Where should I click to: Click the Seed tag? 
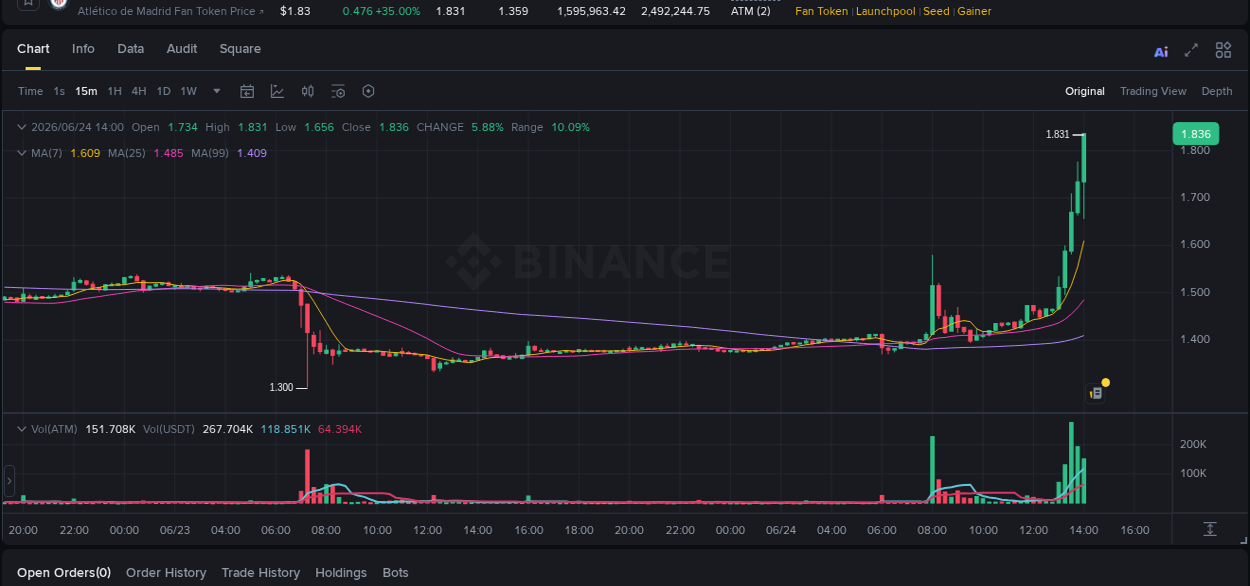936,11
